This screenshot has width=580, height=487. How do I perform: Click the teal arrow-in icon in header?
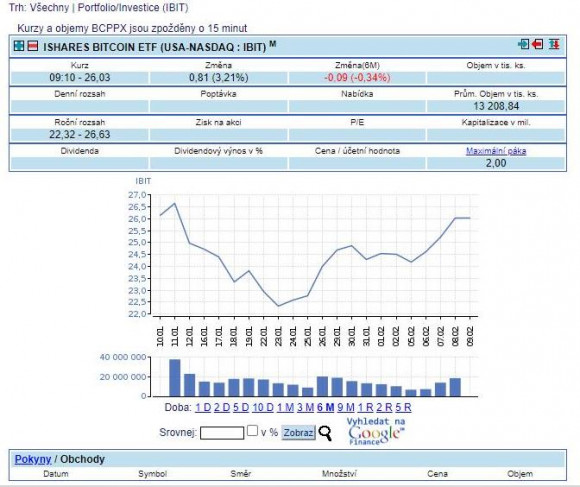click(x=523, y=44)
